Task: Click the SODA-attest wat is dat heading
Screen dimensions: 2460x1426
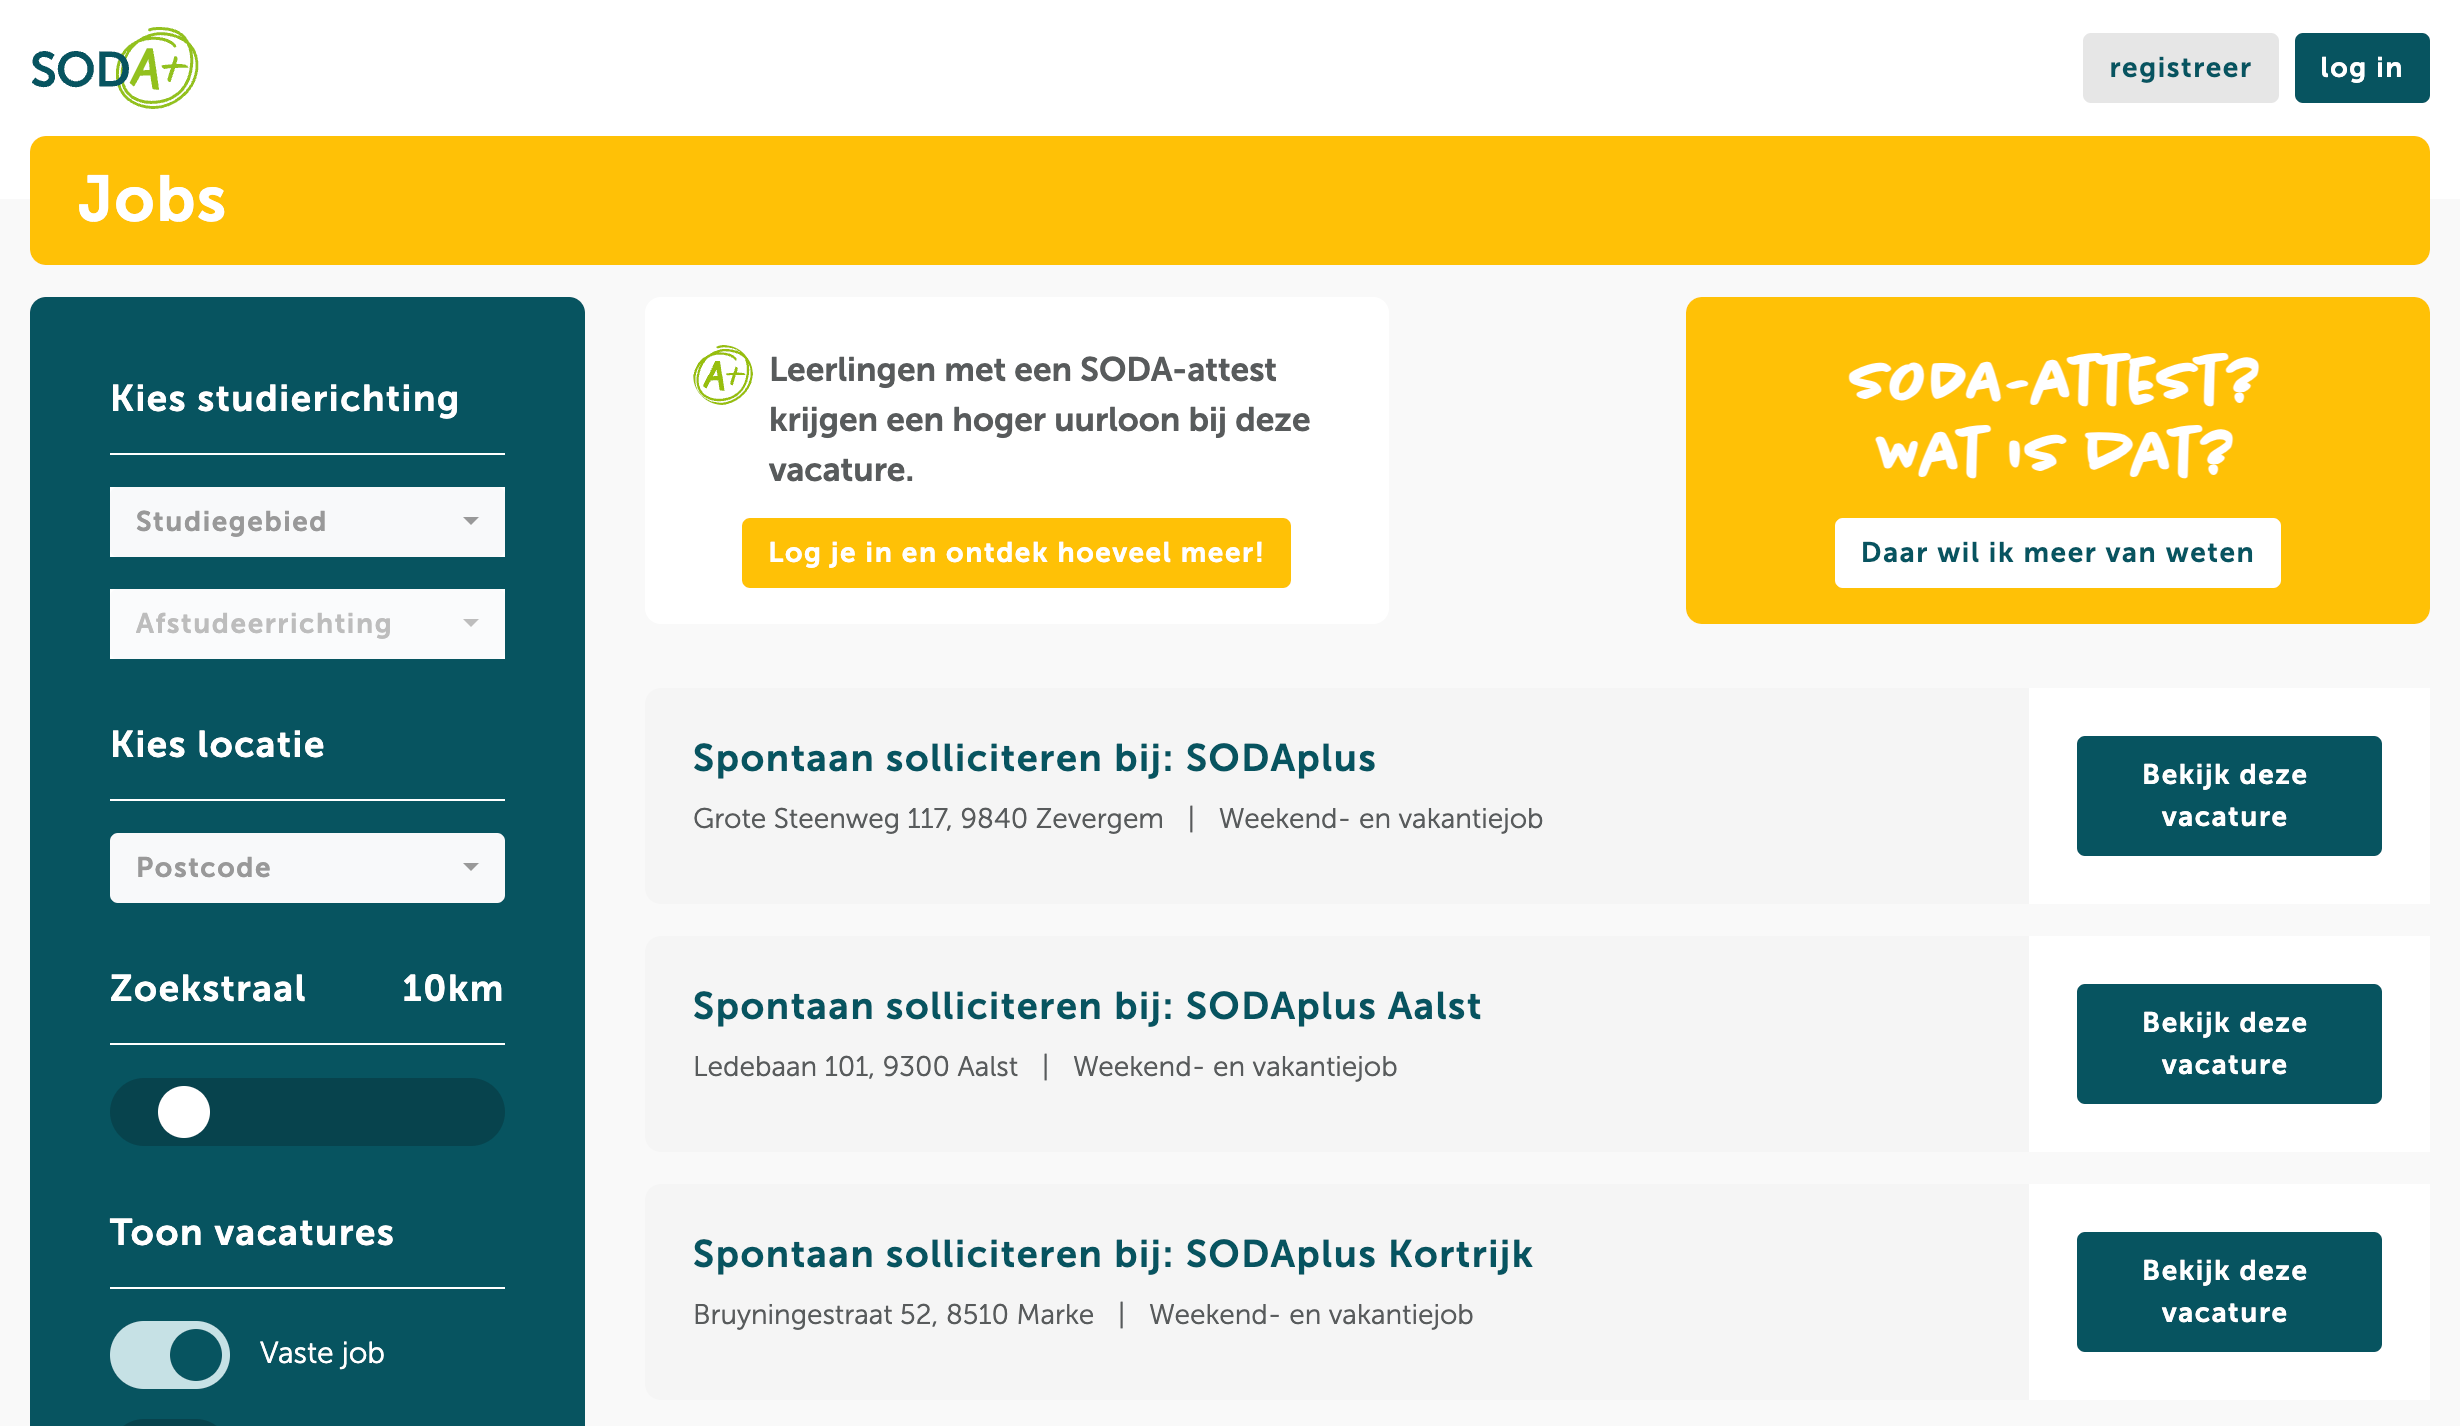Action: (x=2054, y=416)
